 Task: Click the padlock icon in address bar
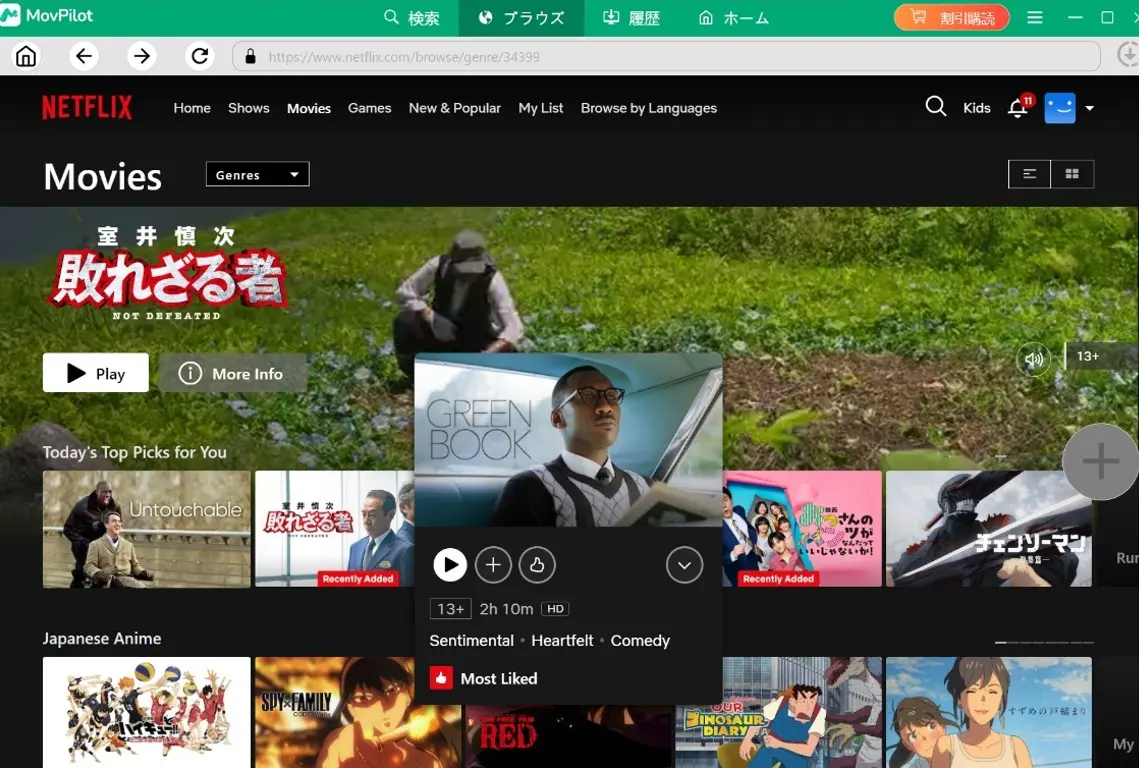251,57
